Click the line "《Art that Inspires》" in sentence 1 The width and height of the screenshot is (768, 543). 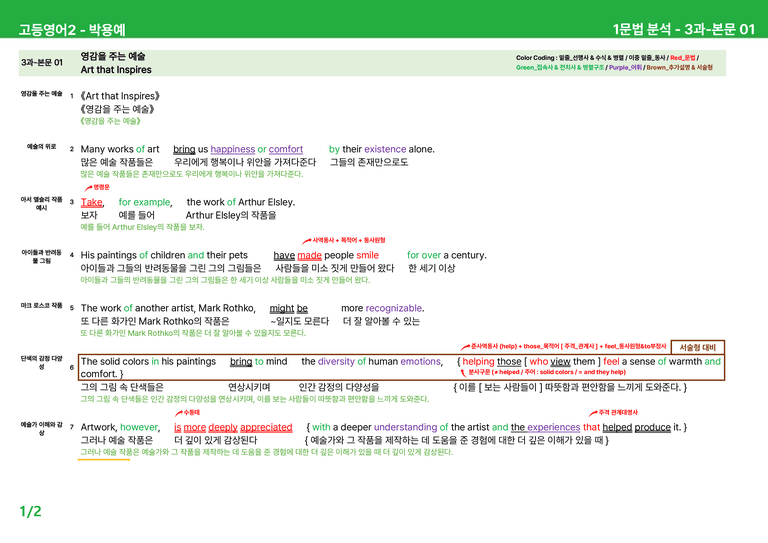(x=120, y=96)
